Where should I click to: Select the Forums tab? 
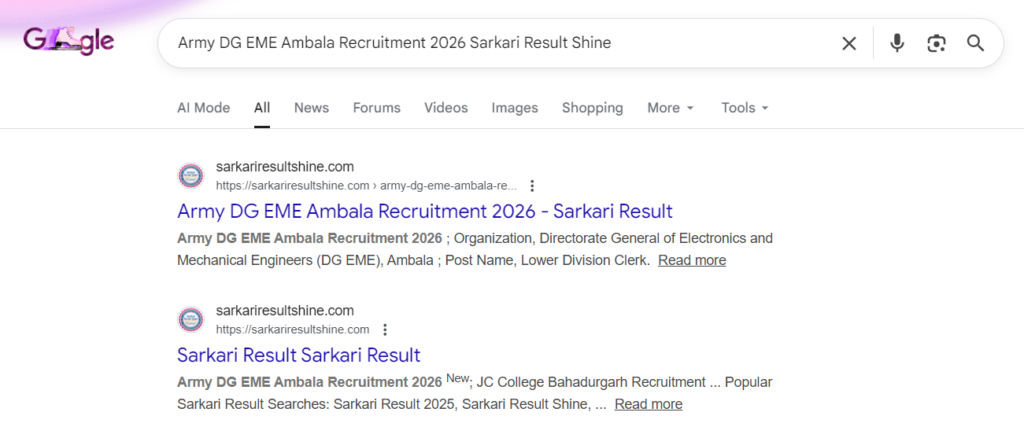click(x=376, y=108)
